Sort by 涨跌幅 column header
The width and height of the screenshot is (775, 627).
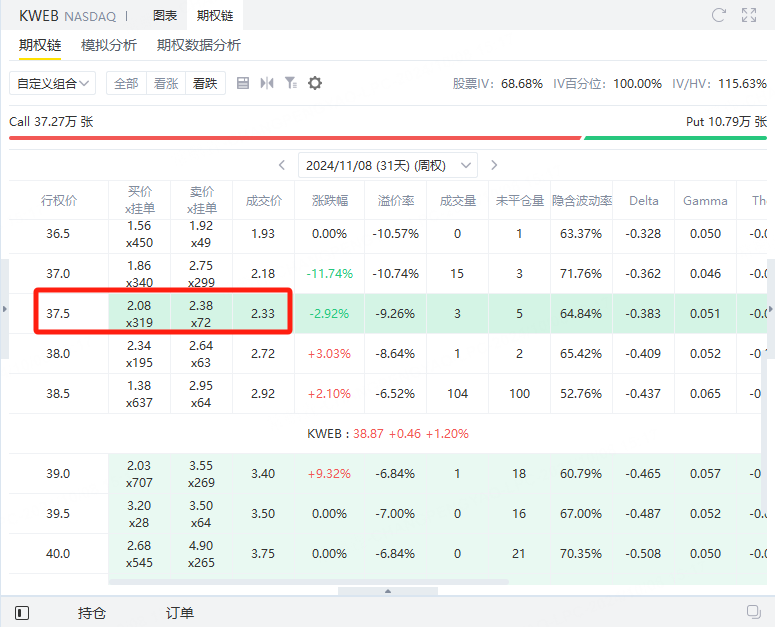[x=330, y=200]
